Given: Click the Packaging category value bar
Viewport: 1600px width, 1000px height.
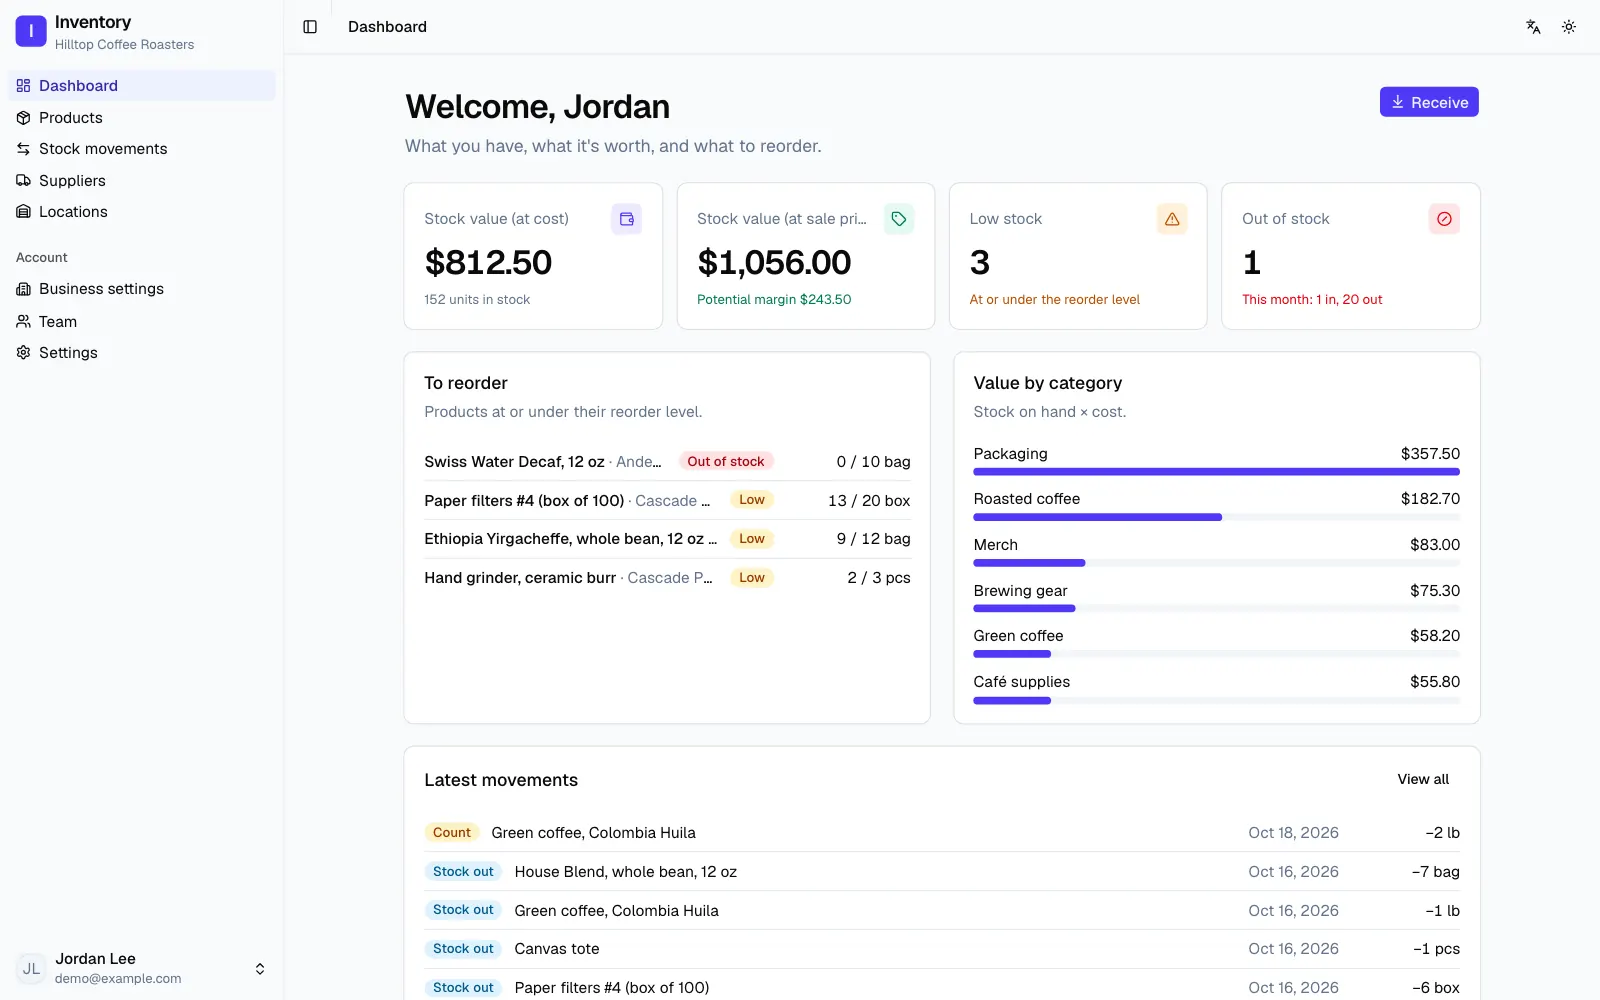Looking at the screenshot, I should (x=1217, y=472).
